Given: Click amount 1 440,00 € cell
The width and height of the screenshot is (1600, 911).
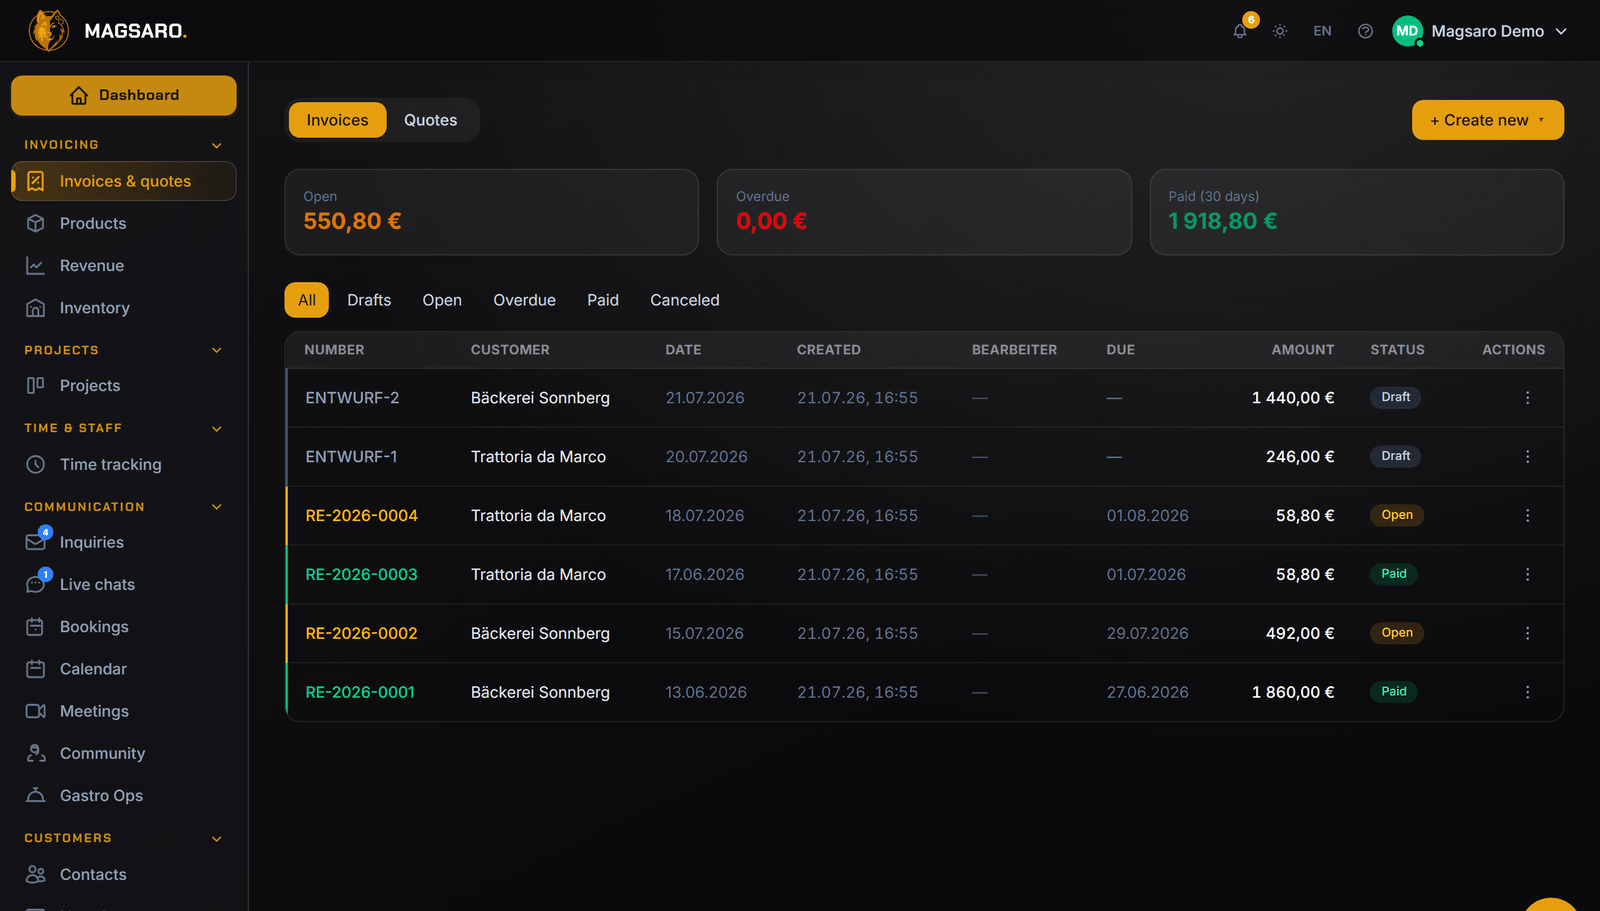Looking at the screenshot, I should (x=1293, y=398).
